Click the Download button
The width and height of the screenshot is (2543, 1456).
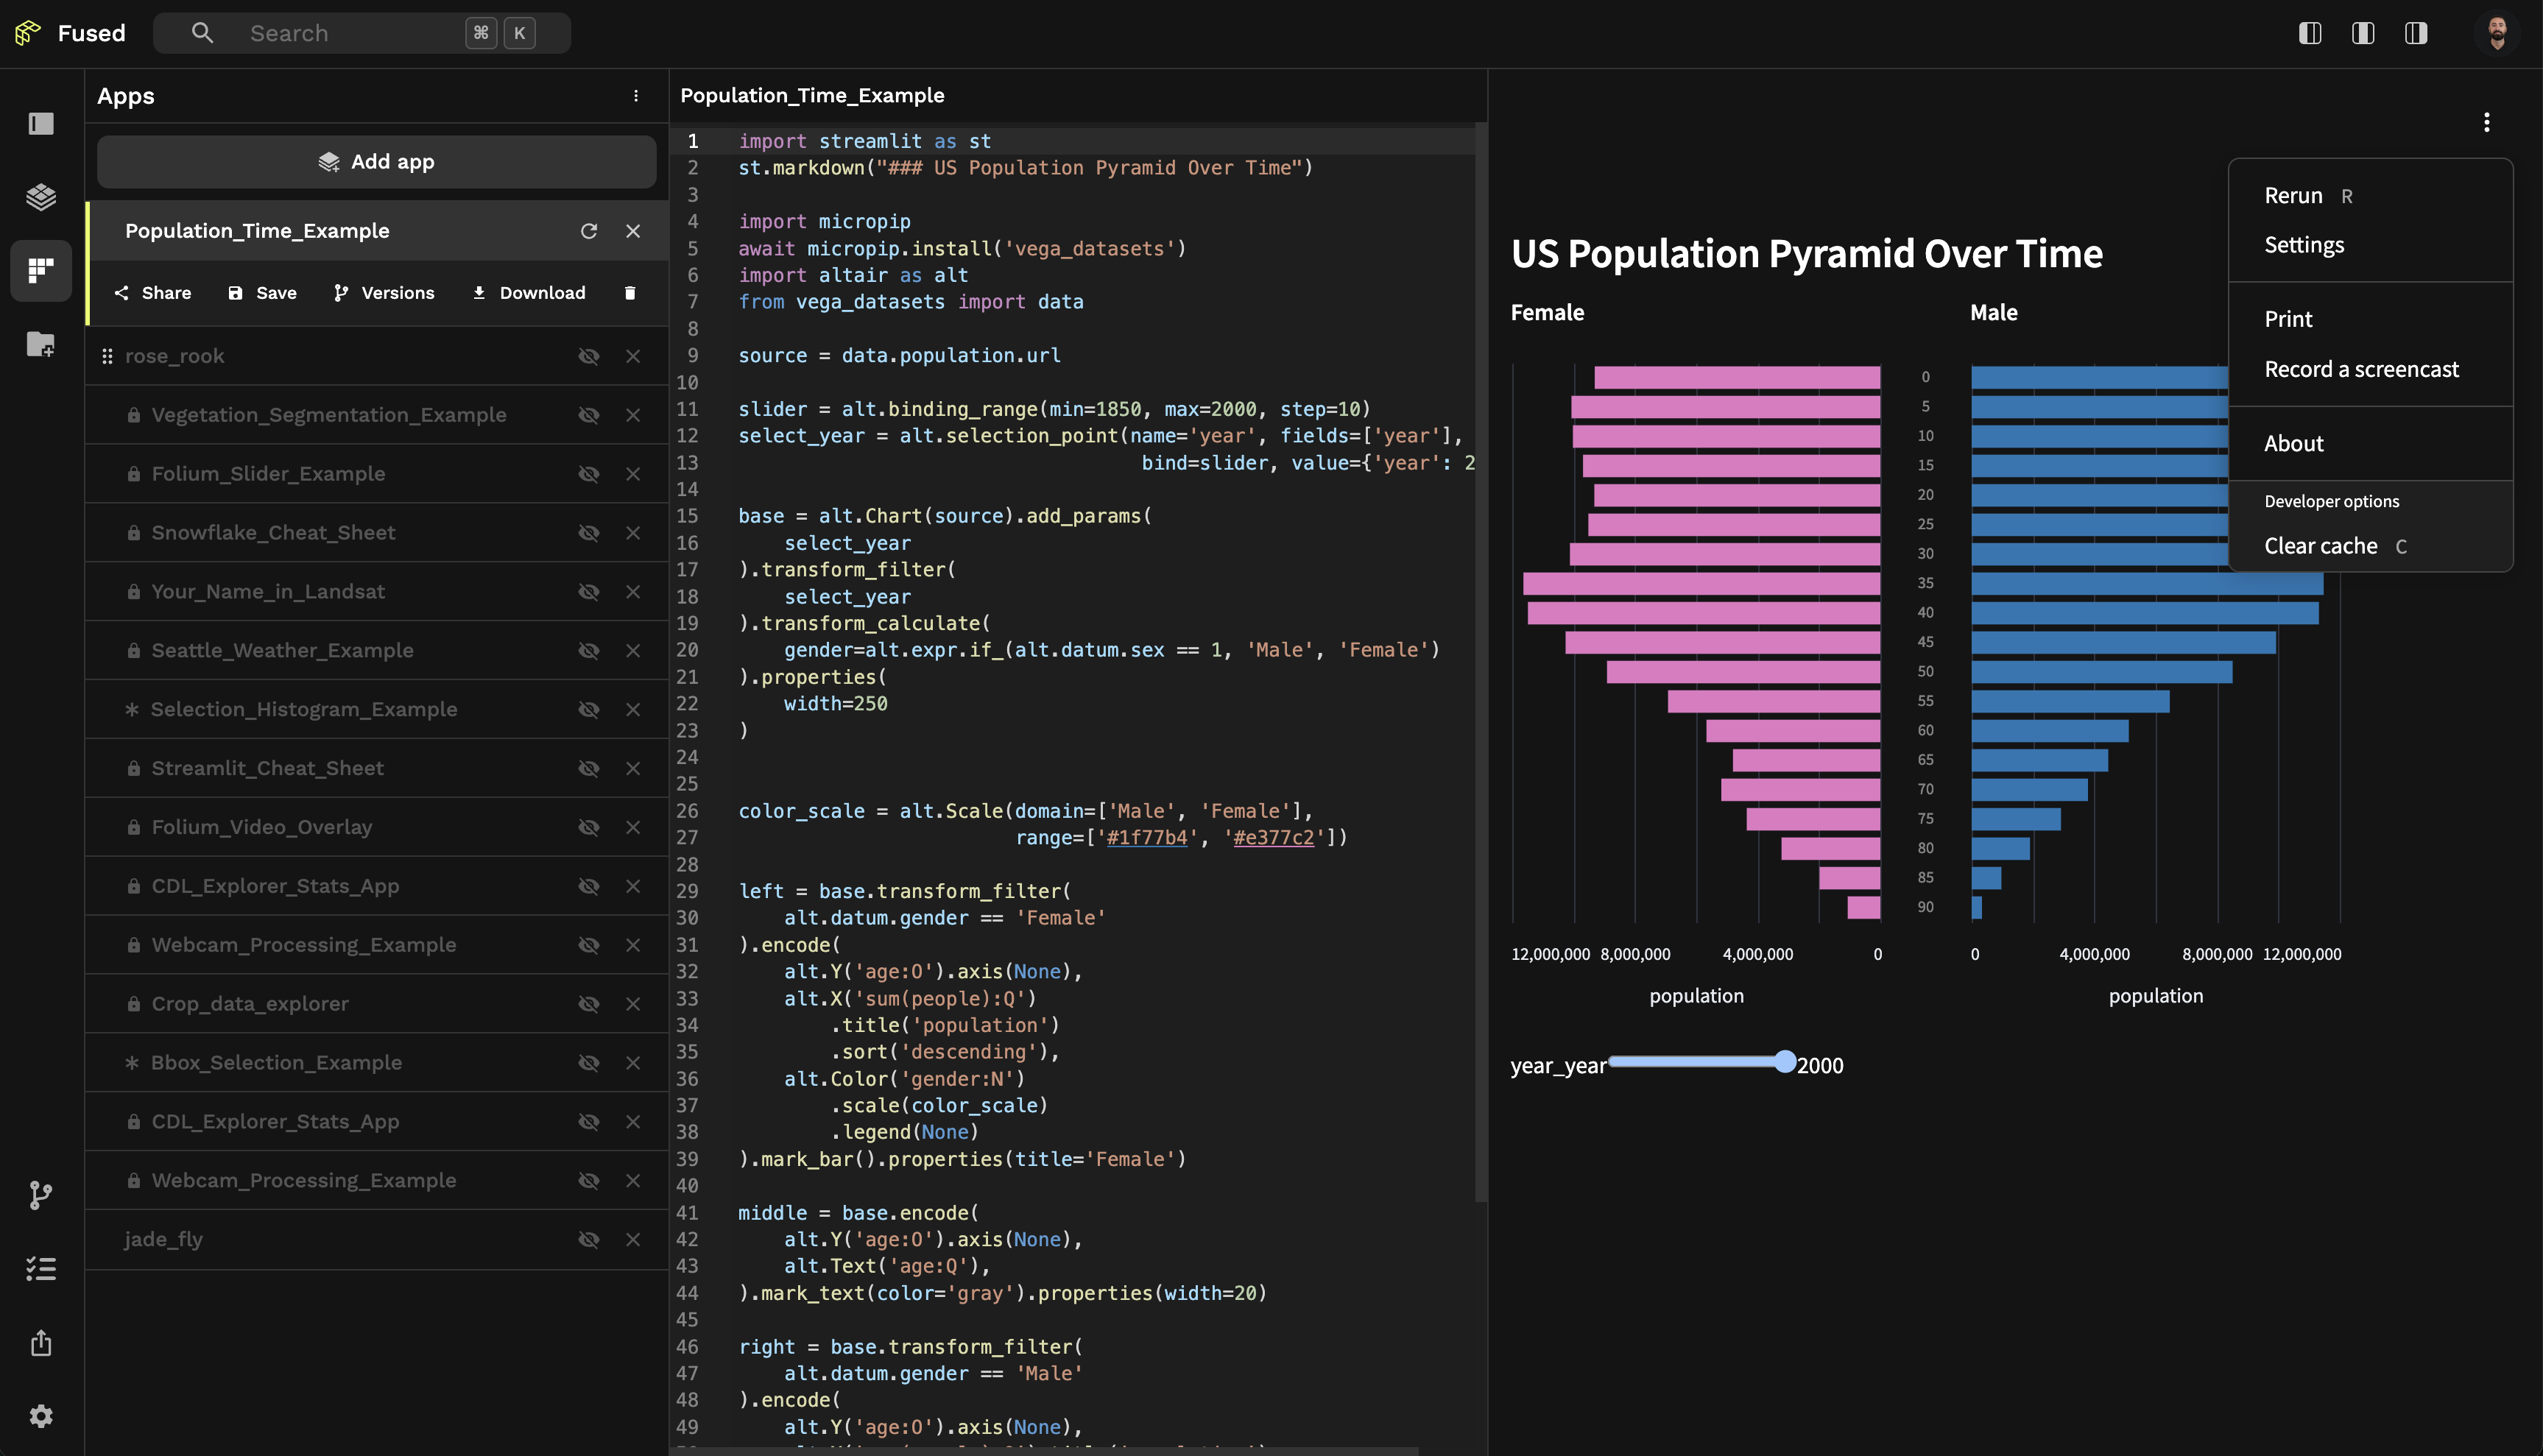(x=529, y=293)
